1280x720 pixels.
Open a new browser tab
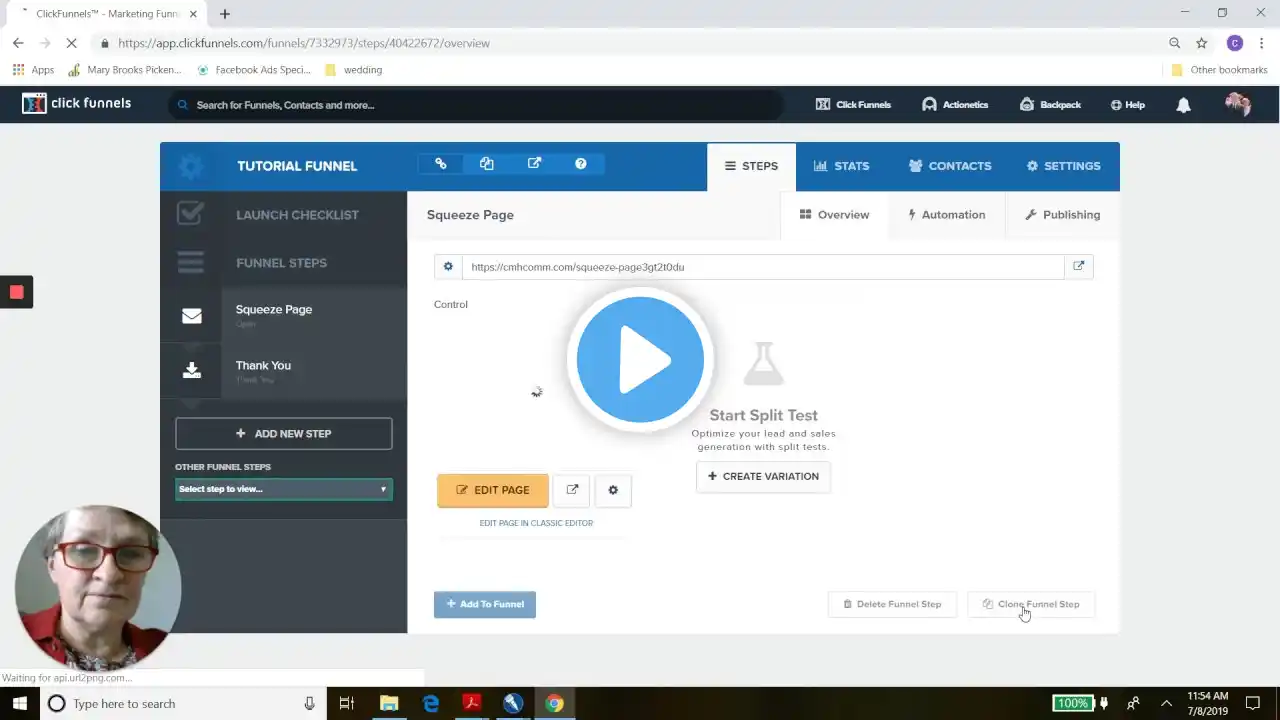(225, 14)
